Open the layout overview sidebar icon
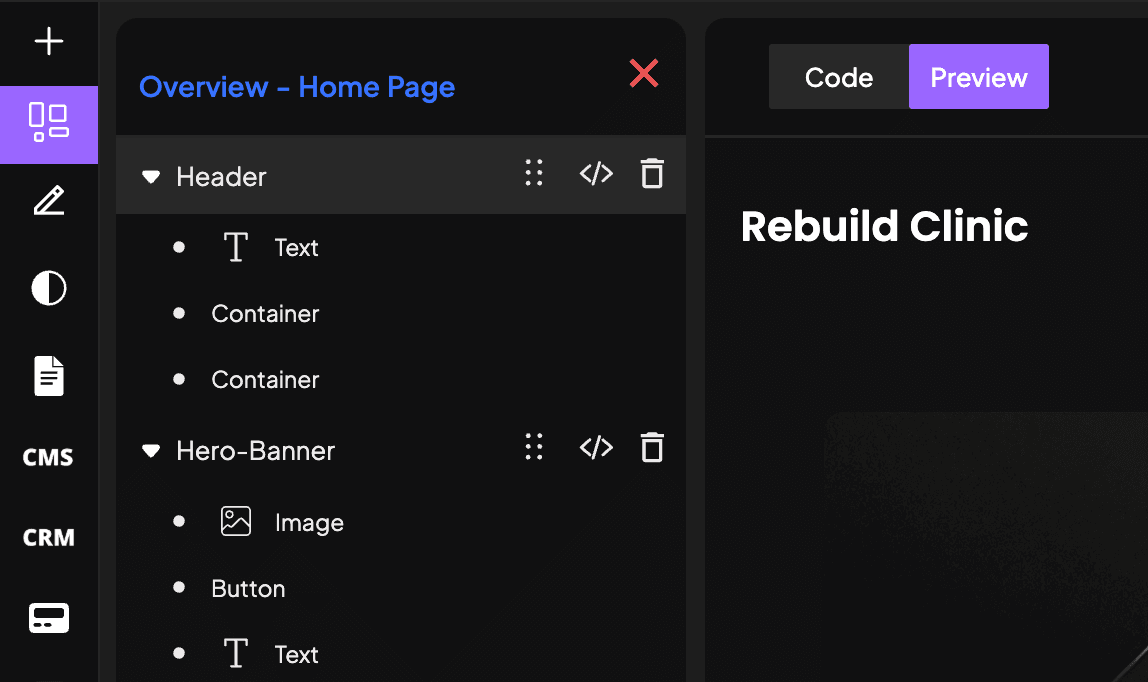 pos(48,124)
